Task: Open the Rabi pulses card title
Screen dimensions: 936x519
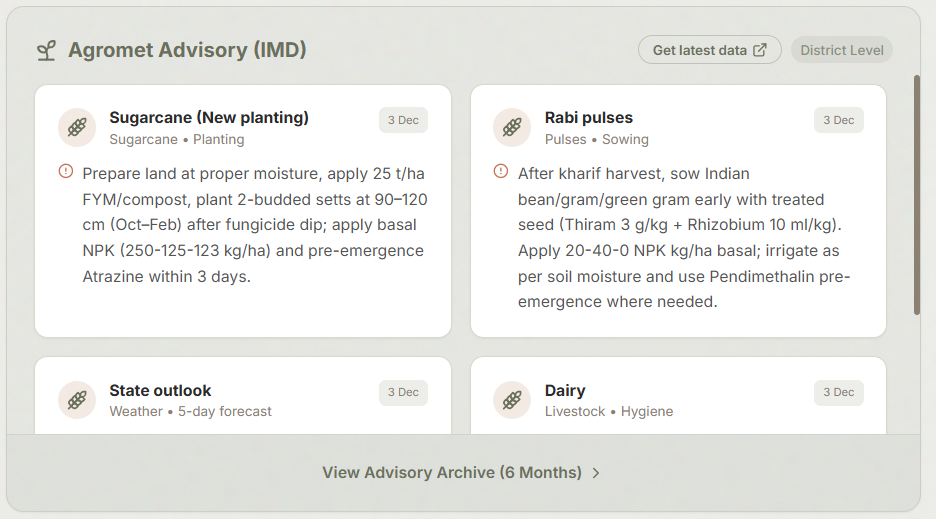Action: coord(589,118)
